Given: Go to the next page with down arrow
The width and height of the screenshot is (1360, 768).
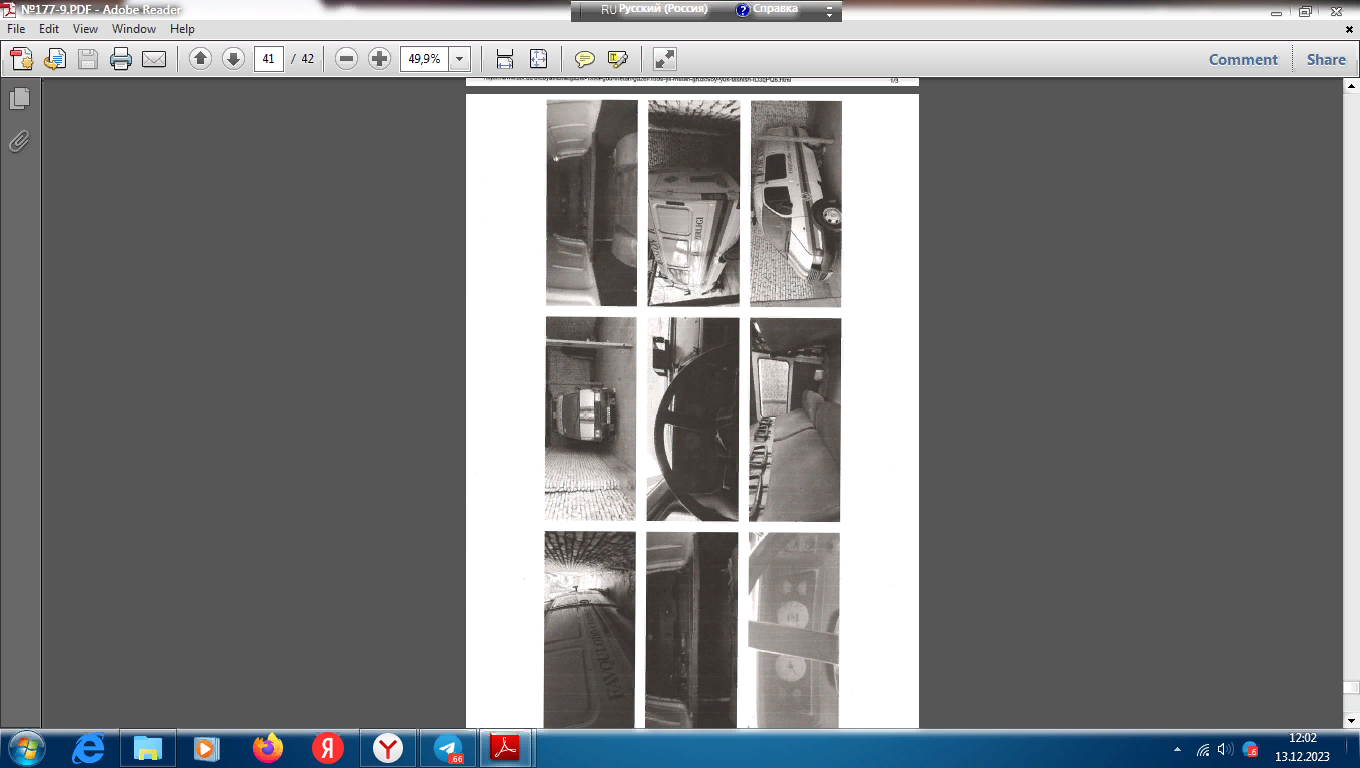Looking at the screenshot, I should [233, 59].
